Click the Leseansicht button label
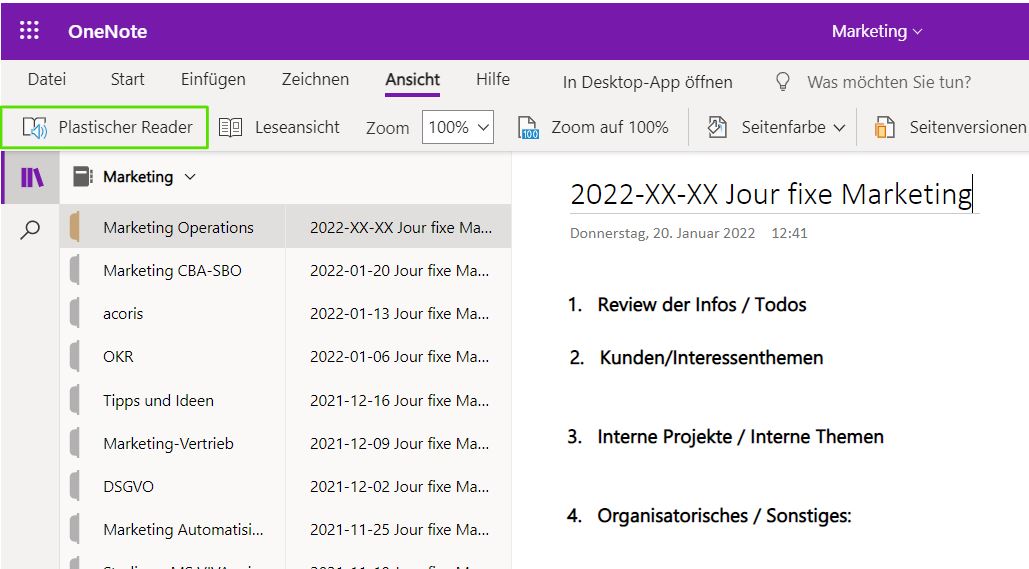 (x=297, y=127)
